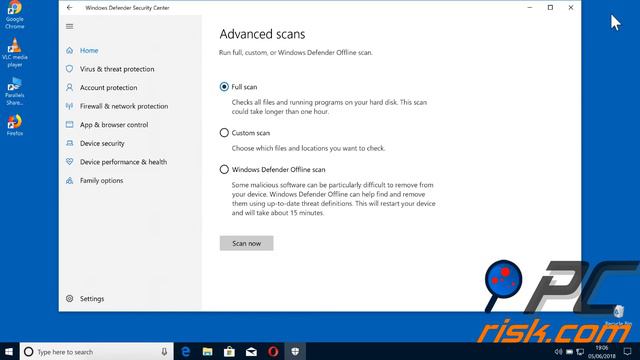The width and height of the screenshot is (640, 360).
Task: Click the Windows Defender Offline scan label
Action: click(278, 169)
